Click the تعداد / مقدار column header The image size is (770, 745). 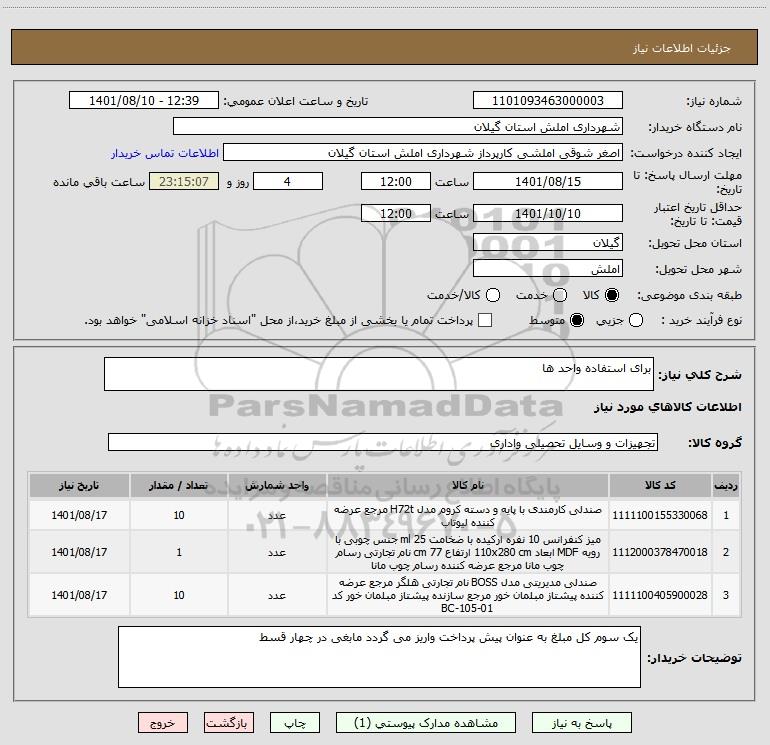pyautogui.click(x=179, y=485)
